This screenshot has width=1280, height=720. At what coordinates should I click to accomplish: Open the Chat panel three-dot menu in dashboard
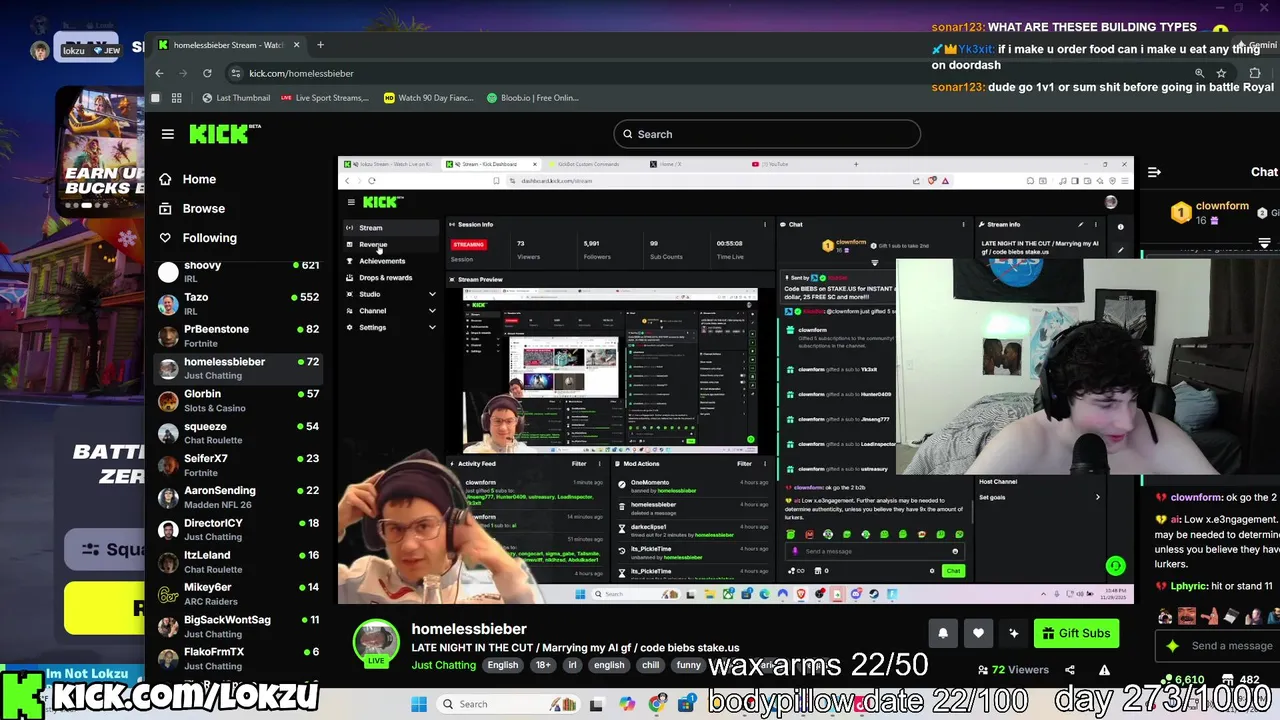(962, 224)
